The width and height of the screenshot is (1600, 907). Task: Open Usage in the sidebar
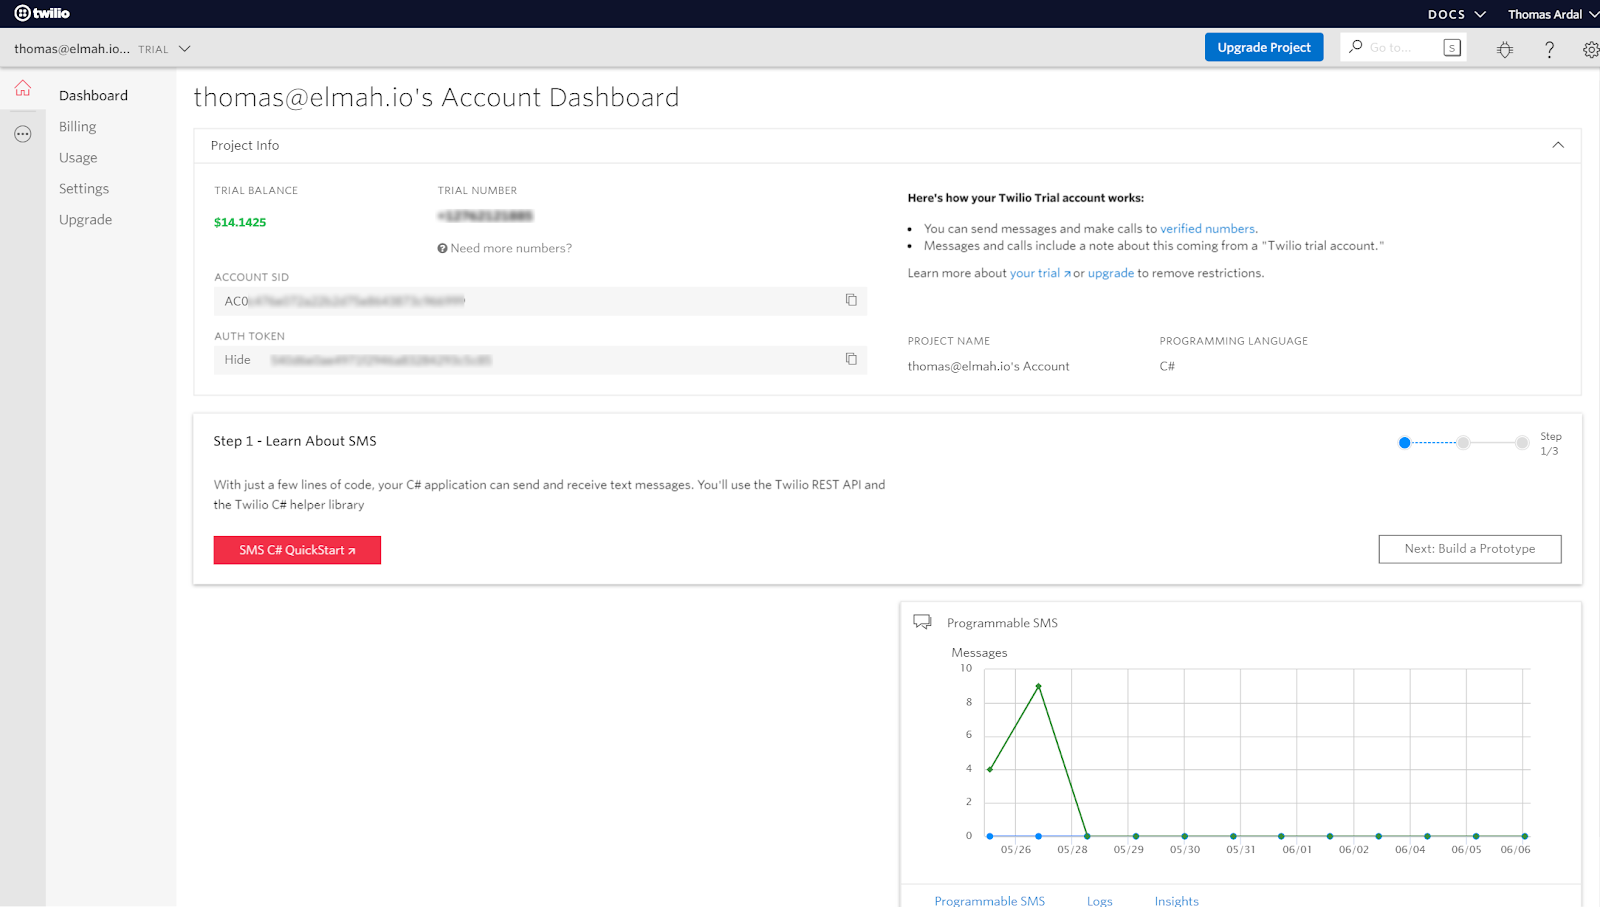pyautogui.click(x=78, y=157)
